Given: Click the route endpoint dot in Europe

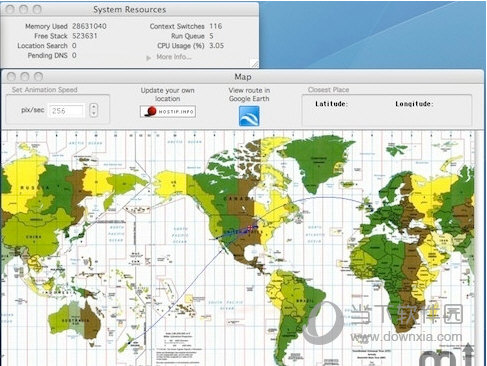Looking at the screenshot, I should (x=370, y=207).
